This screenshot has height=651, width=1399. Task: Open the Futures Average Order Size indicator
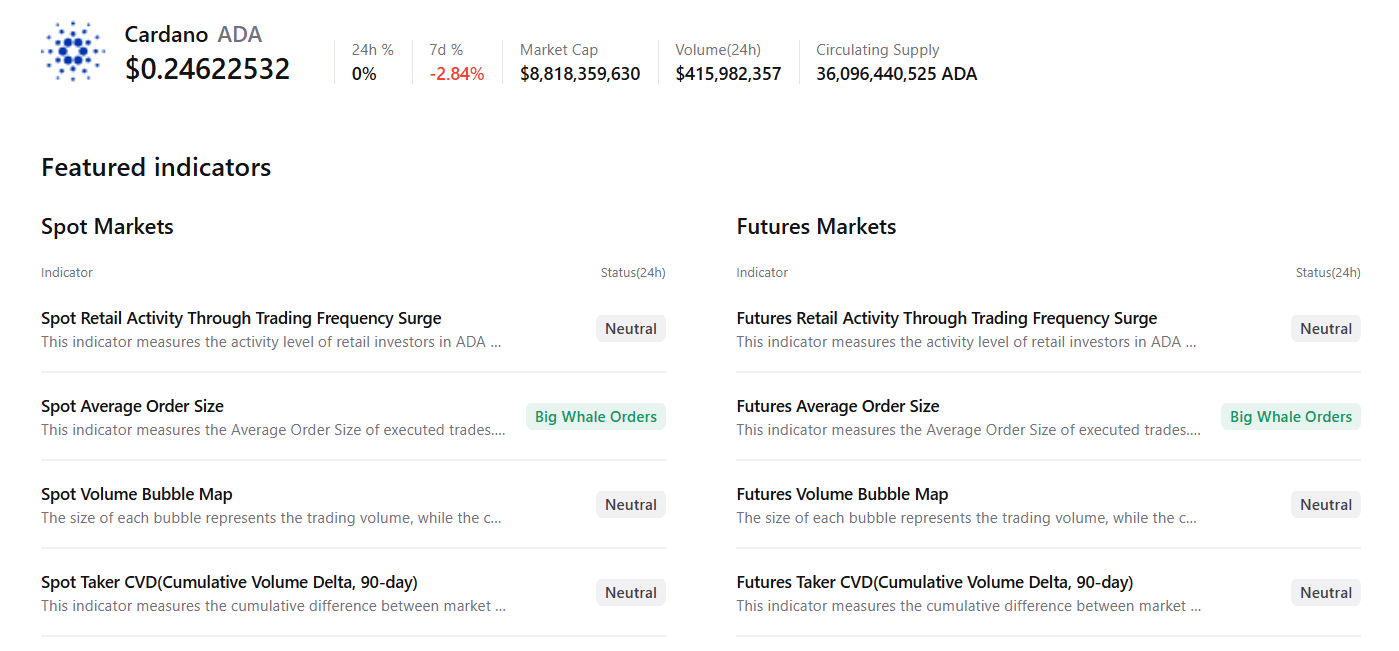pyautogui.click(x=838, y=407)
